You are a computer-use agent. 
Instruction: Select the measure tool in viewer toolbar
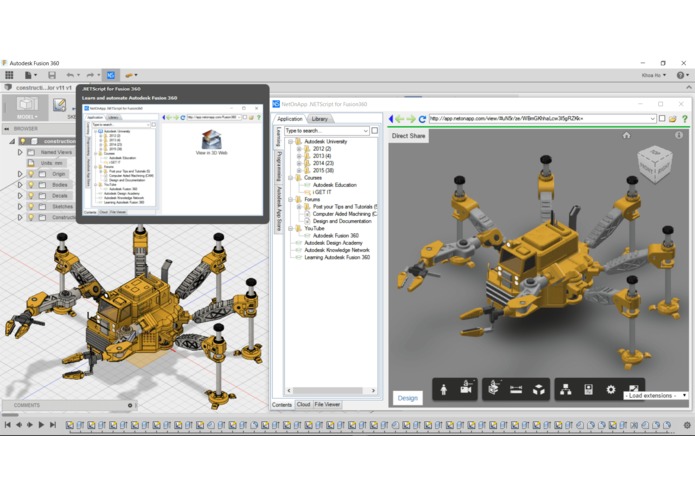(x=516, y=389)
